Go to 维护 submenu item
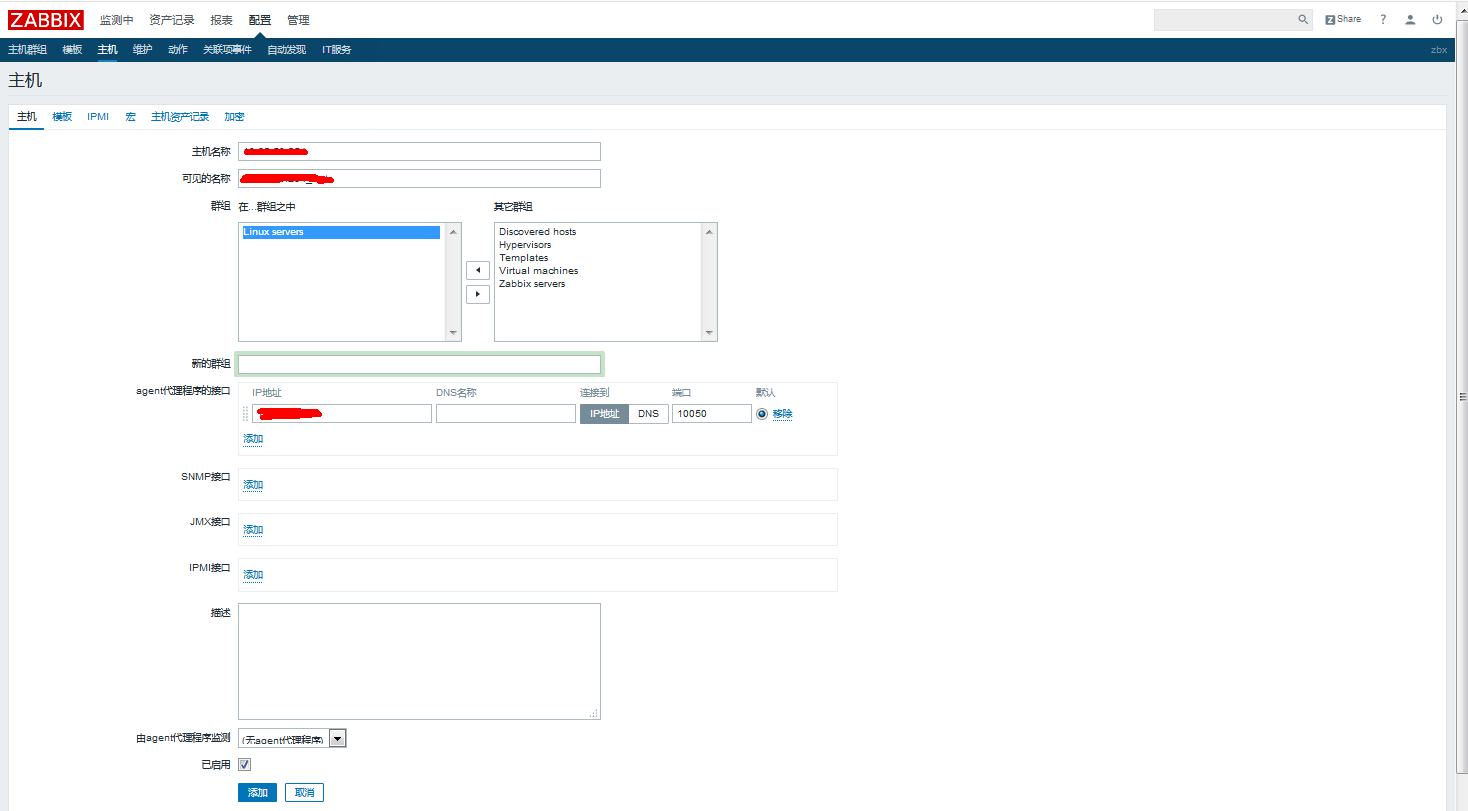Screen dimensions: 1468x811 point(142,50)
